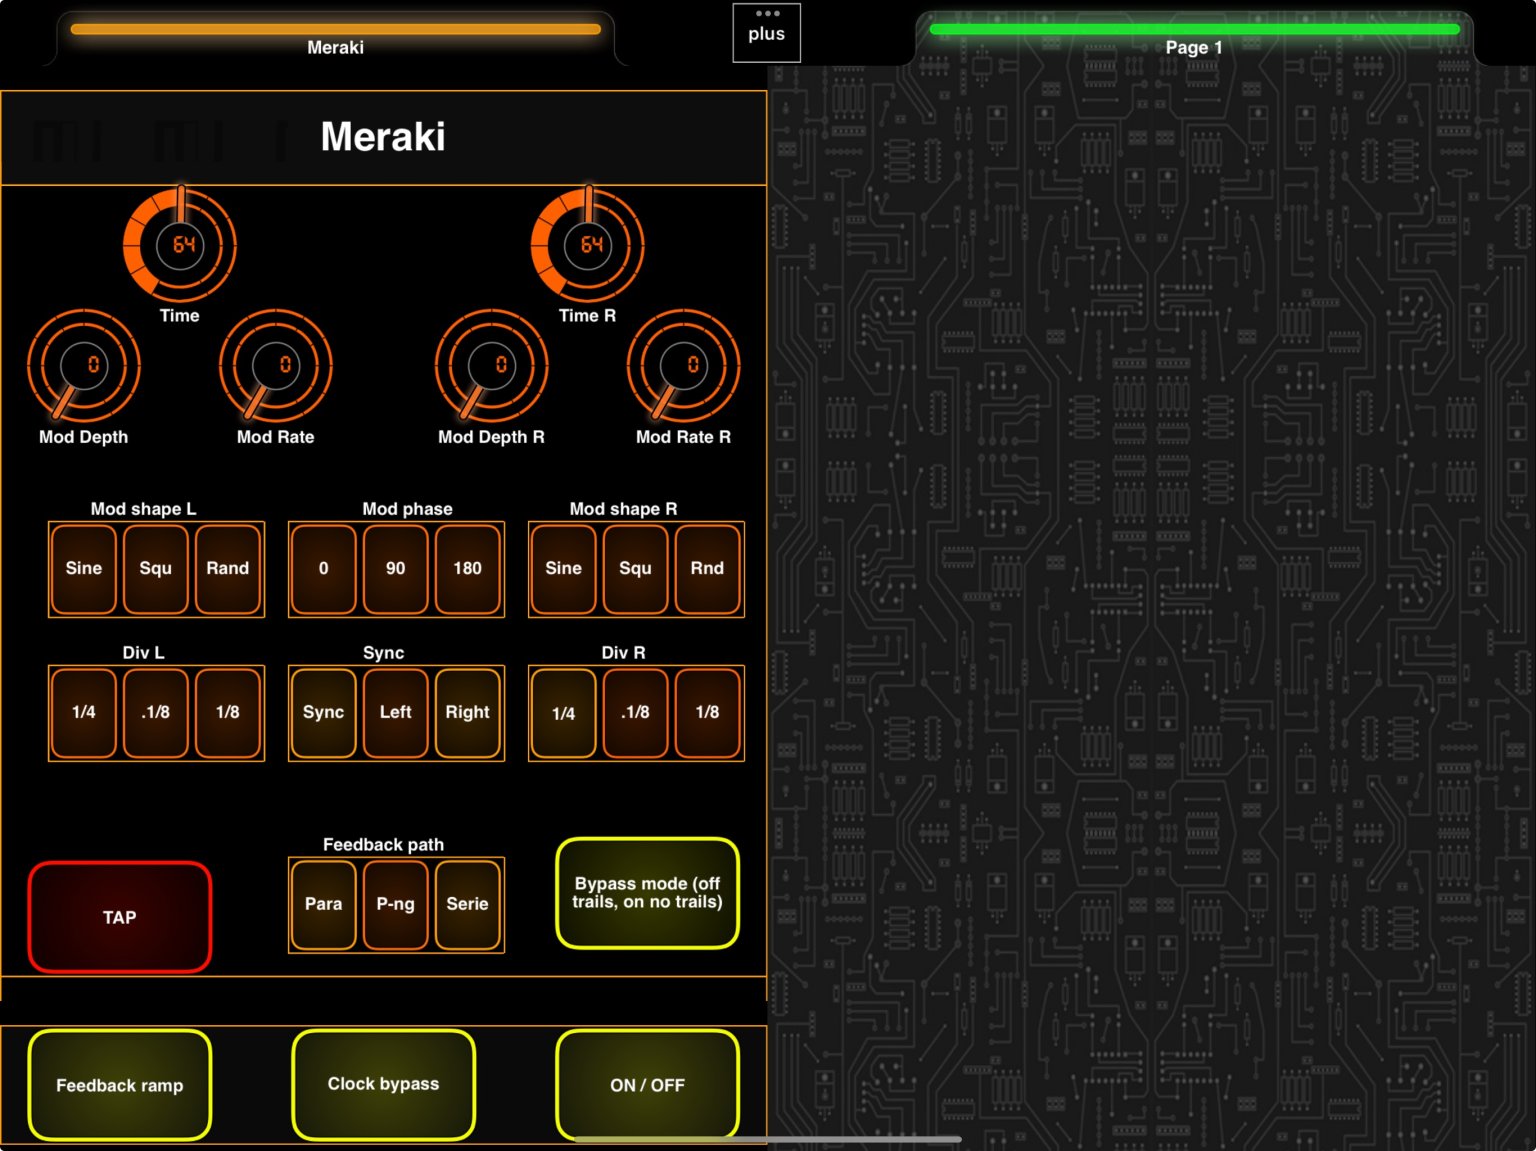Select Squ under Mod shape L
The height and width of the screenshot is (1151, 1536).
pos(156,569)
